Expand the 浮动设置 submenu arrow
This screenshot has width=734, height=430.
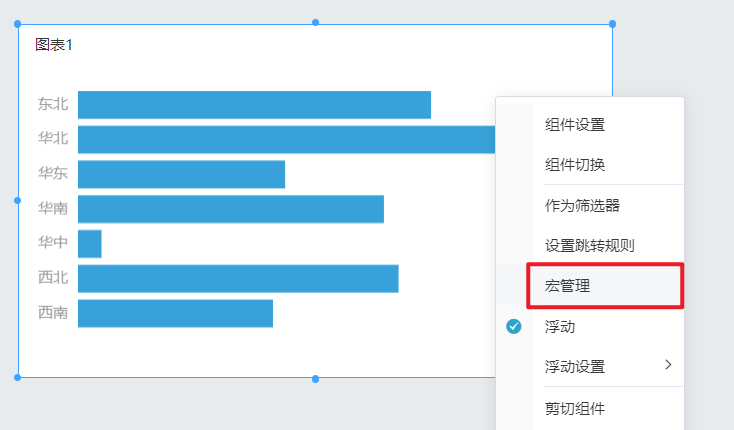[668, 365]
